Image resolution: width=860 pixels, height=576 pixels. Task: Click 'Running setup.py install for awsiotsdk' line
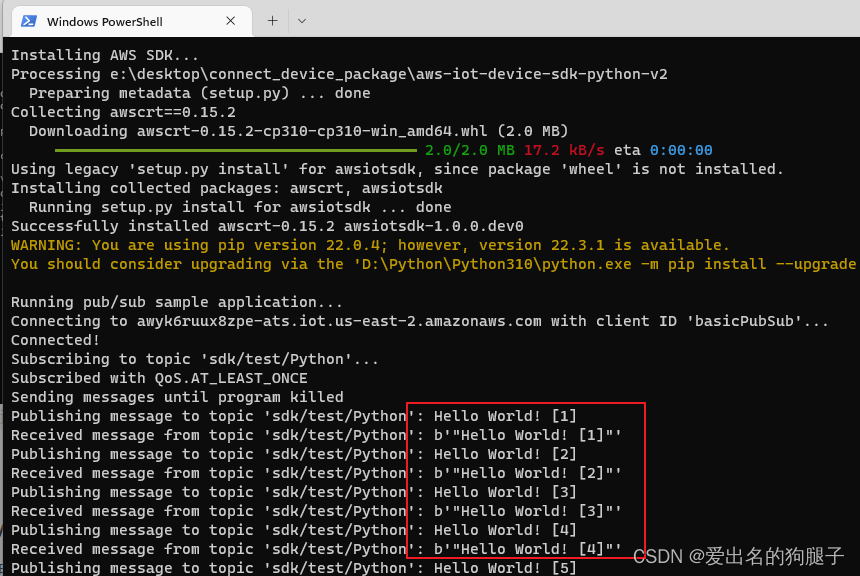click(240, 207)
